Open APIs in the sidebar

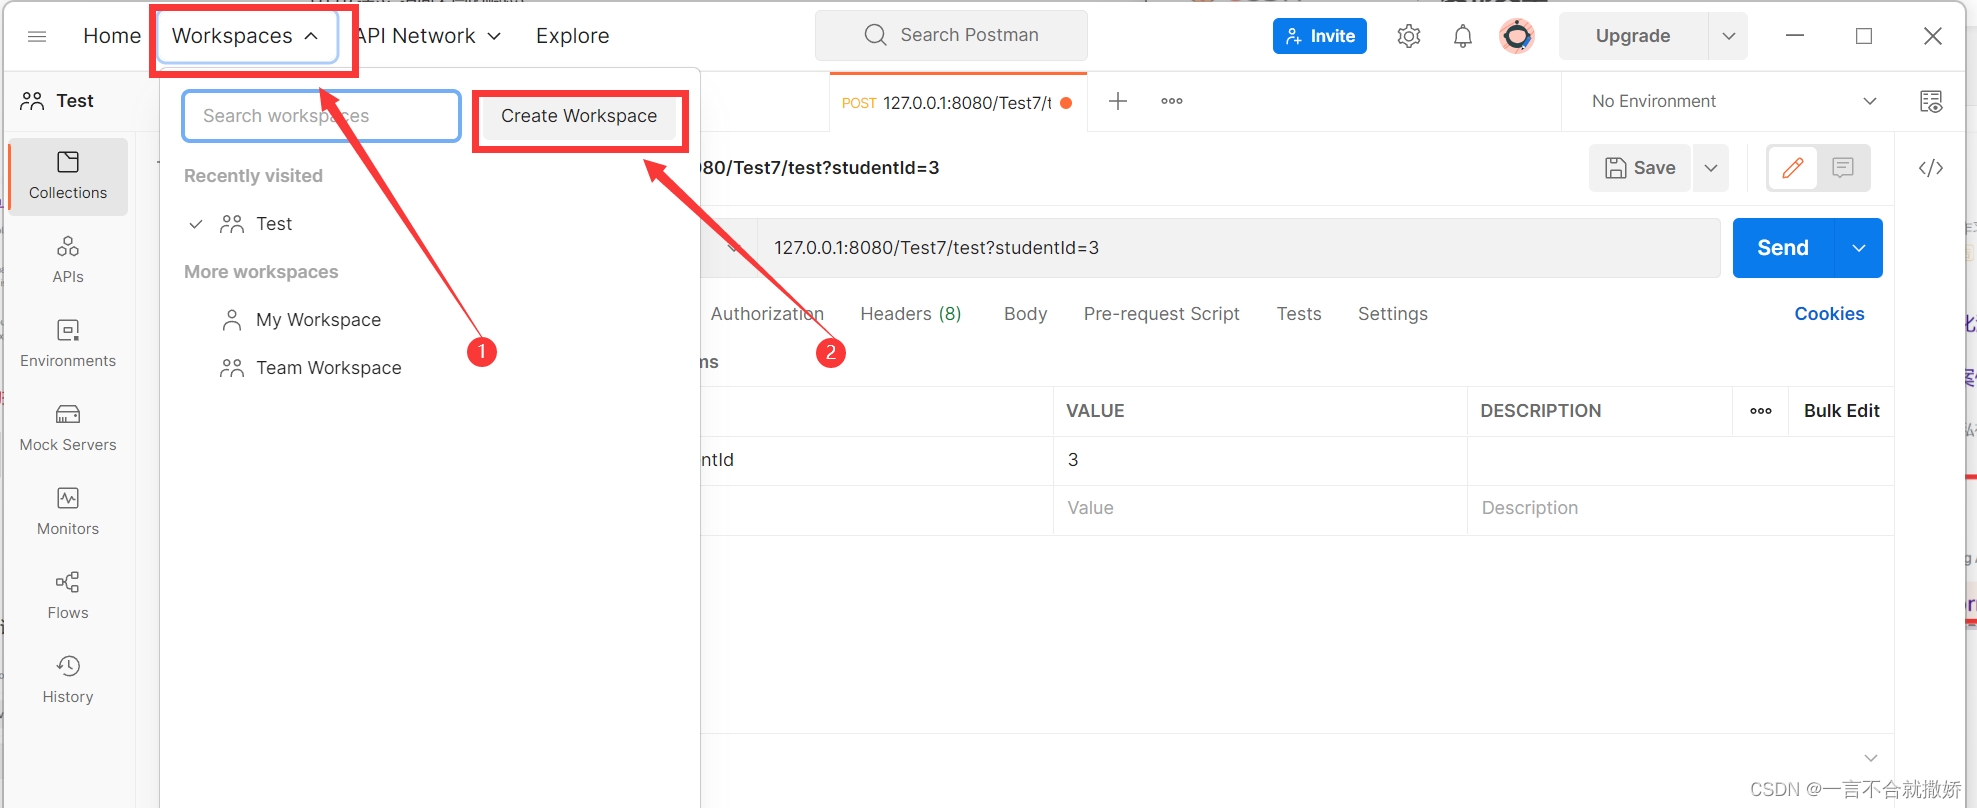click(68, 260)
